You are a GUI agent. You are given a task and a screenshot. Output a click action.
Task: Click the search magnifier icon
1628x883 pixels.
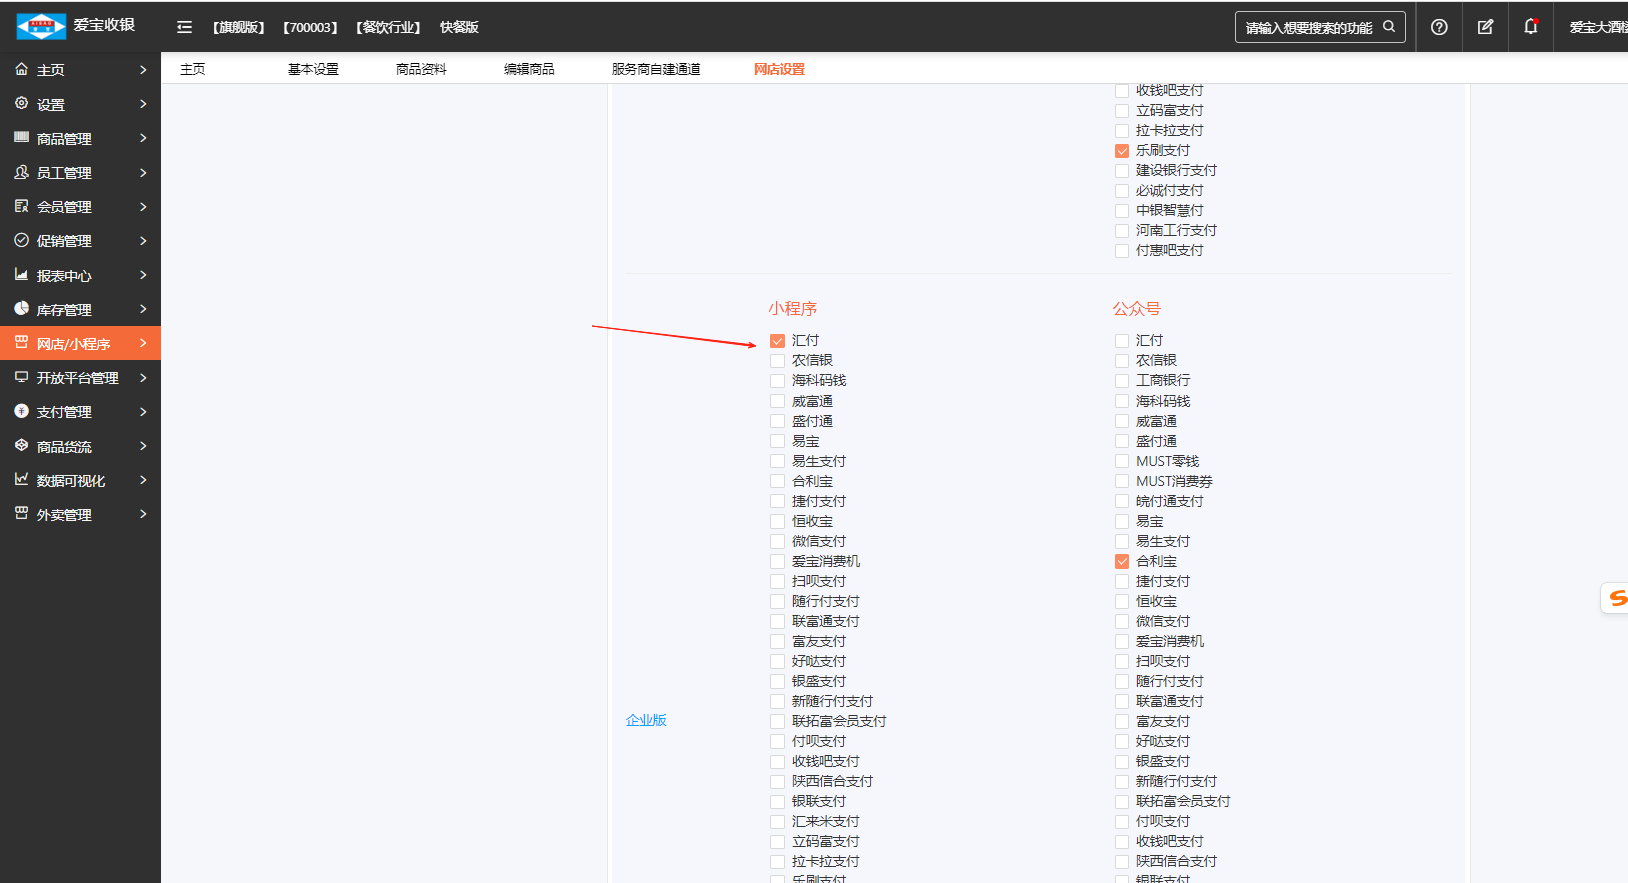pyautogui.click(x=1389, y=27)
